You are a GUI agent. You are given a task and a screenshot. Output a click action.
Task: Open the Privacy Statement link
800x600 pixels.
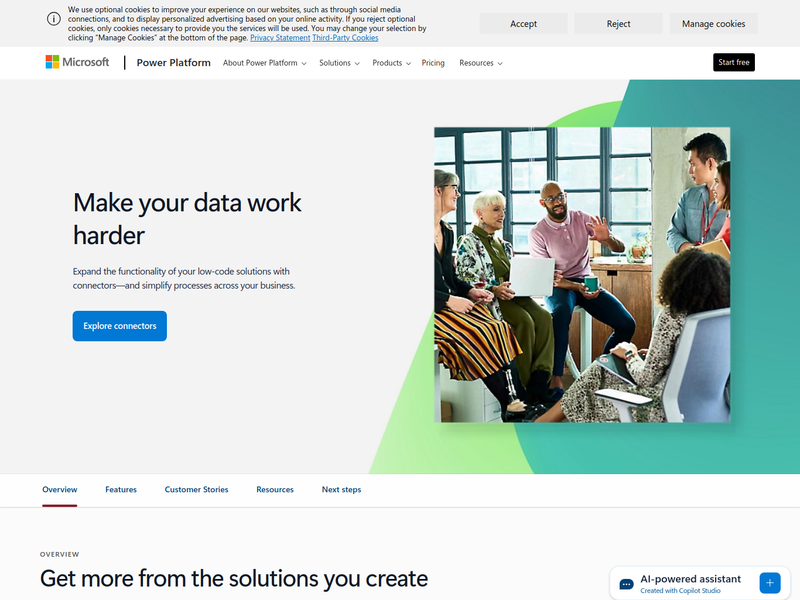[280, 38]
